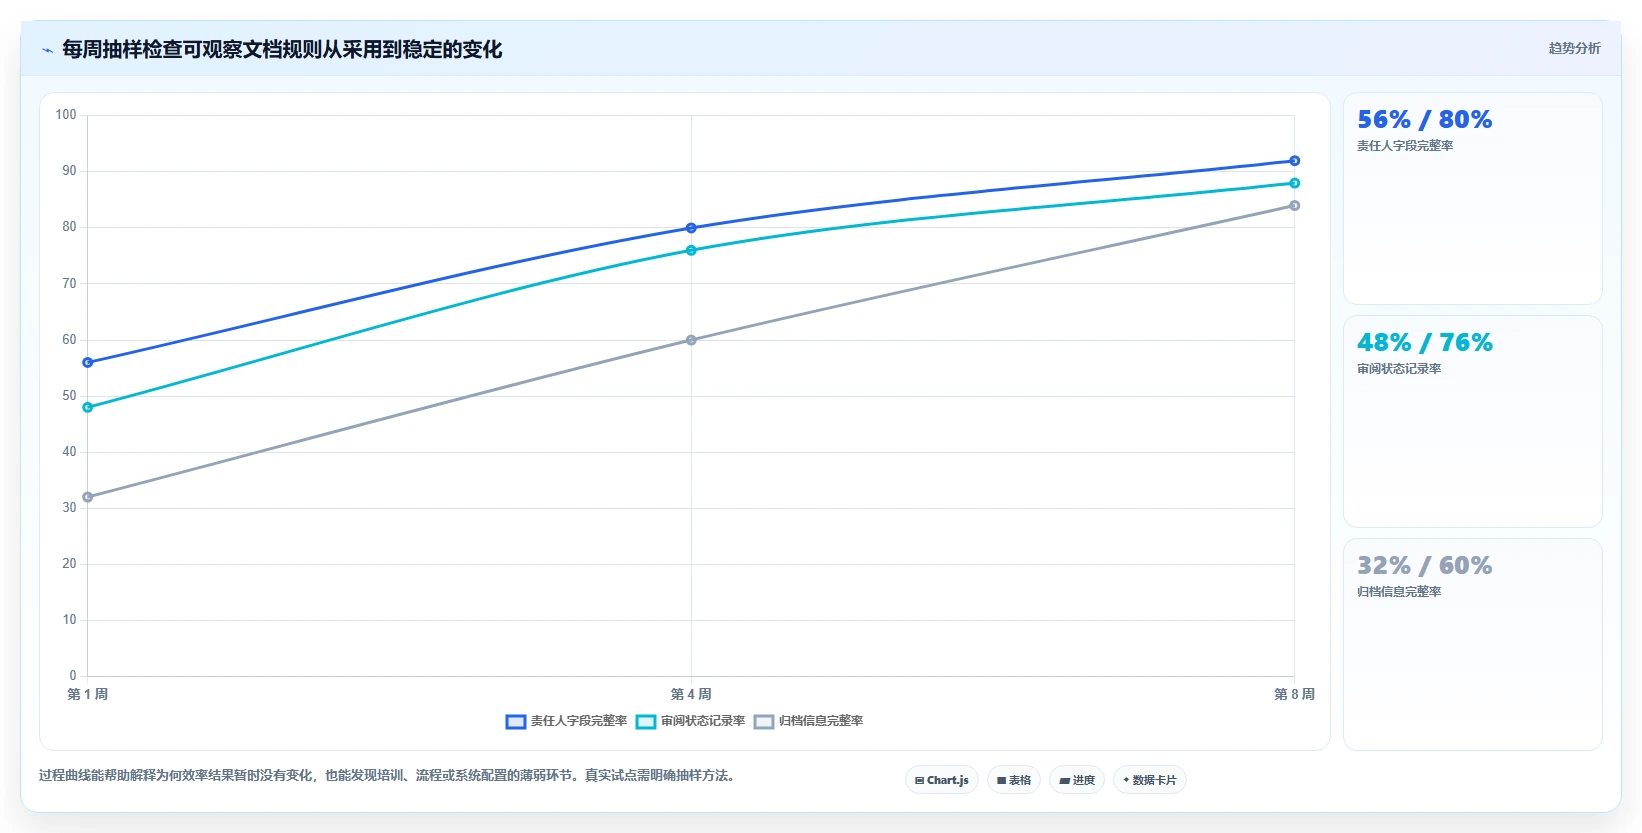Click the '56% / 80%' card value
This screenshot has width=1642, height=833.
pyautogui.click(x=1424, y=120)
